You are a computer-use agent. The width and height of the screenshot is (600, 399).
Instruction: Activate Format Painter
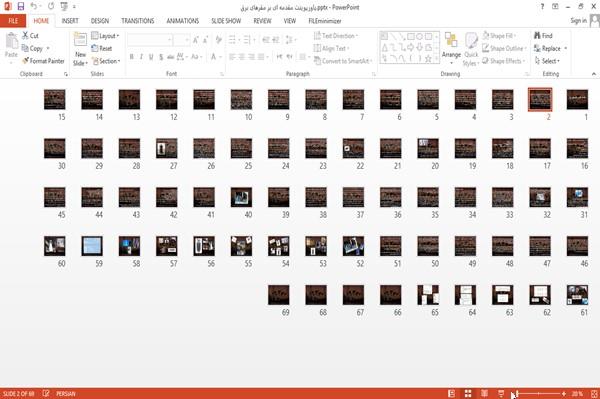click(x=43, y=61)
